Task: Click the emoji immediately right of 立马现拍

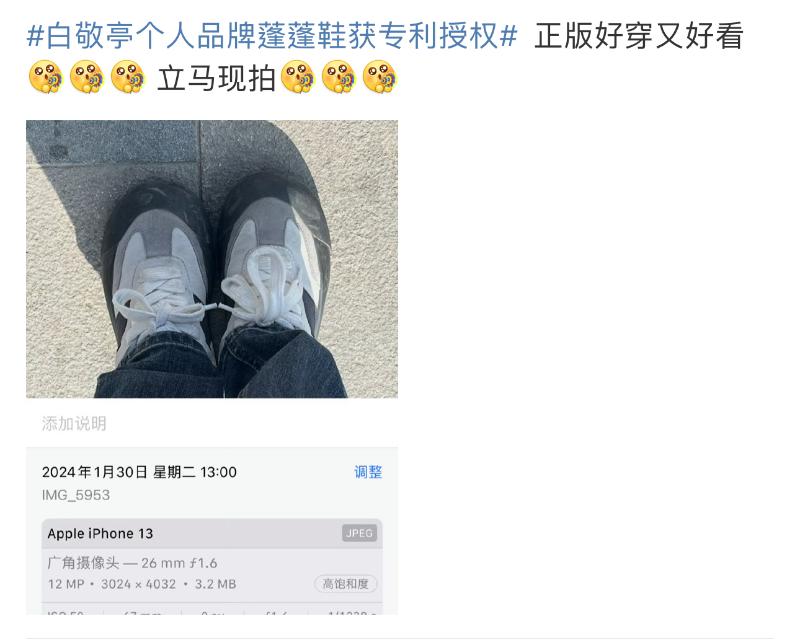Action: [x=297, y=77]
